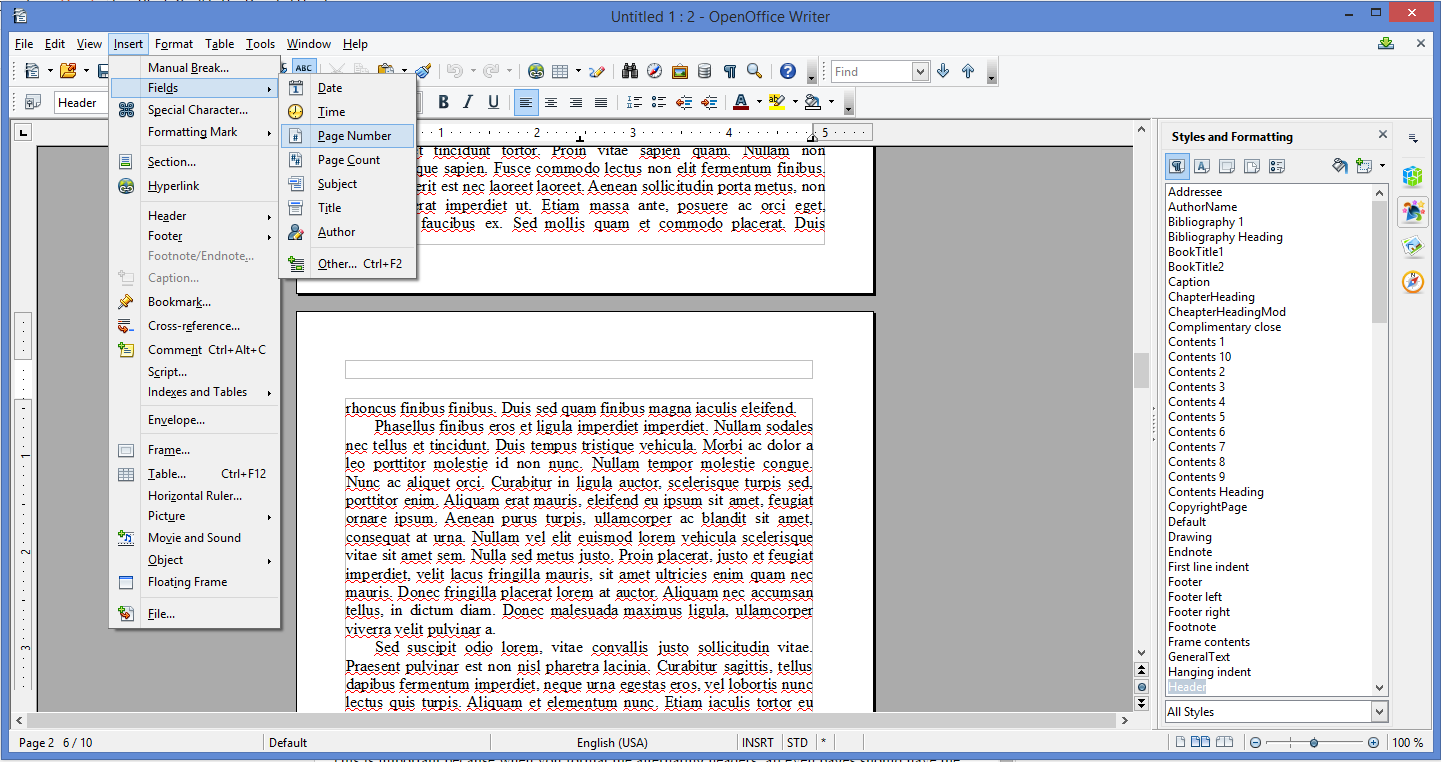Jump to the next page with double-down arrow
1441x762 pixels.
tap(1141, 703)
